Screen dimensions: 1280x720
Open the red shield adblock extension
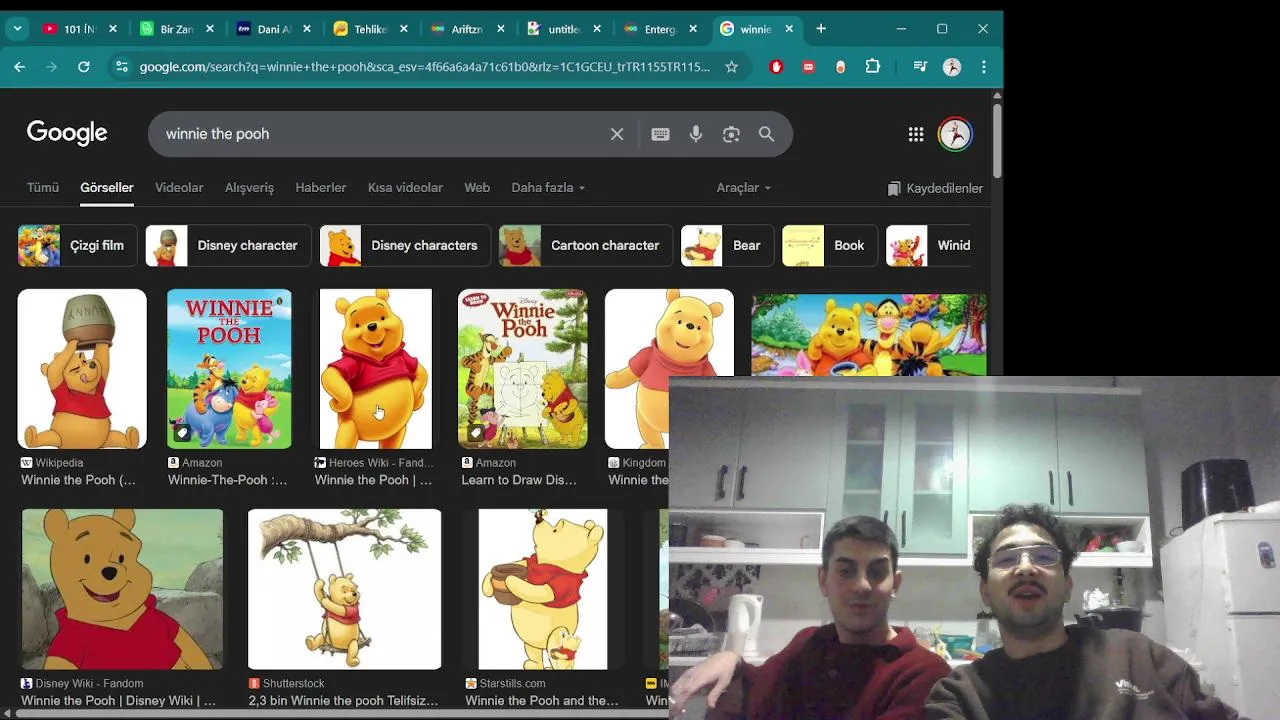coord(776,67)
